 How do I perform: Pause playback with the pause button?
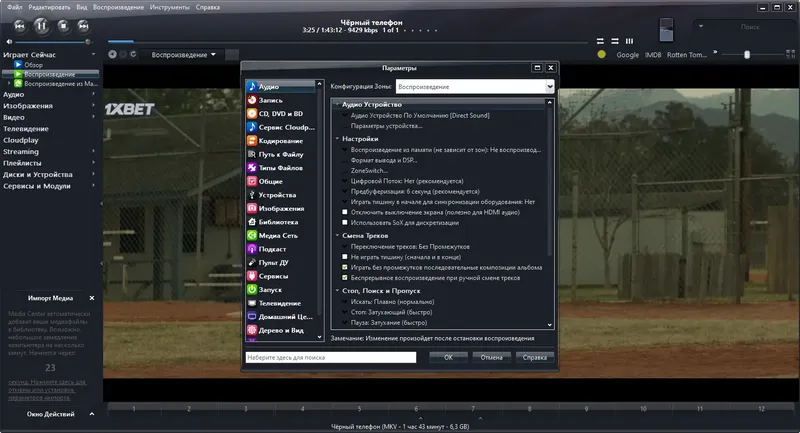(x=41, y=26)
